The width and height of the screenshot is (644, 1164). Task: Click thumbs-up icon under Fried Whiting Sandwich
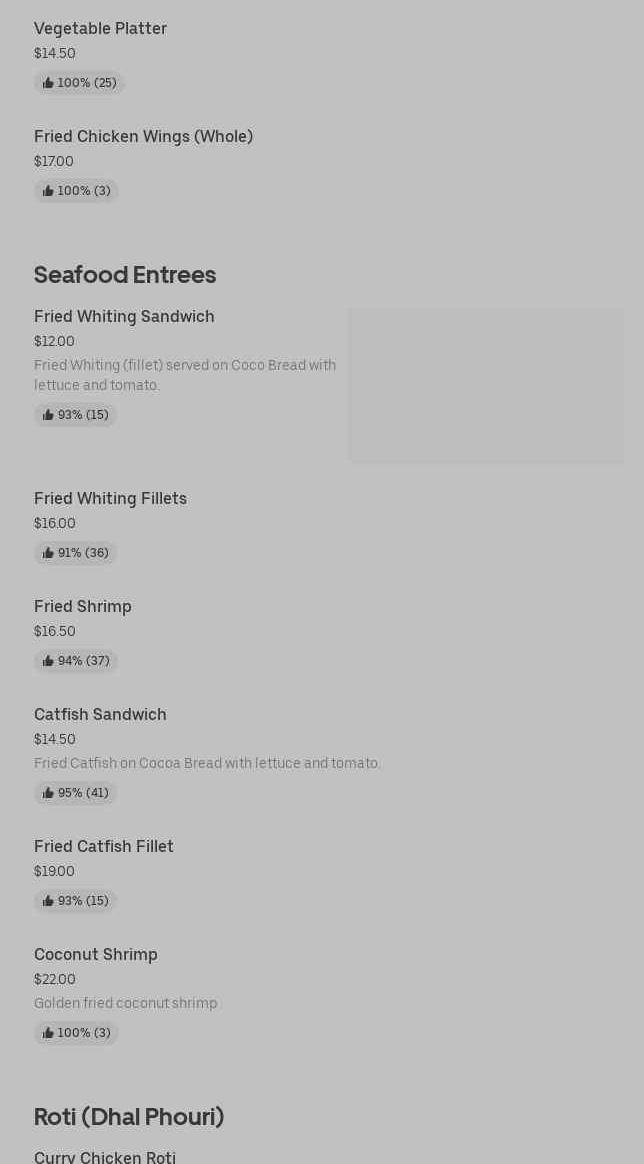[48, 415]
